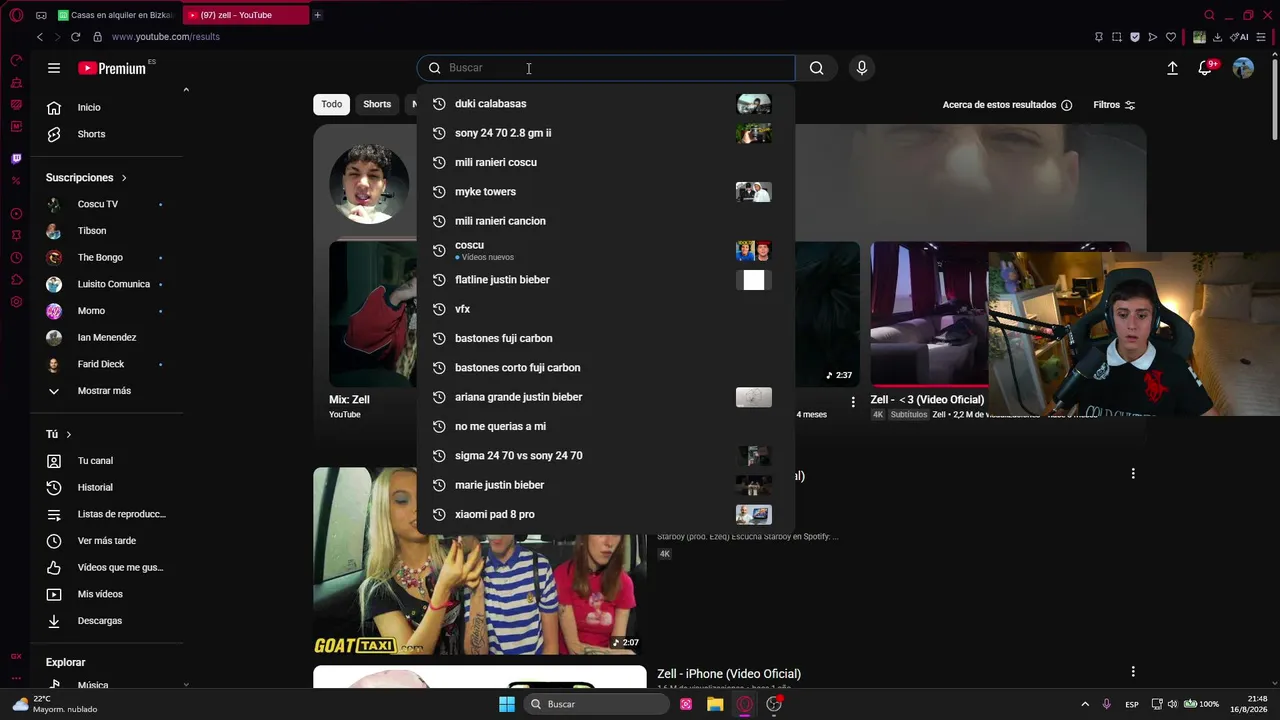This screenshot has width=1280, height=720.
Task: Open Tu canal in the sidebar
Action: (x=107, y=461)
